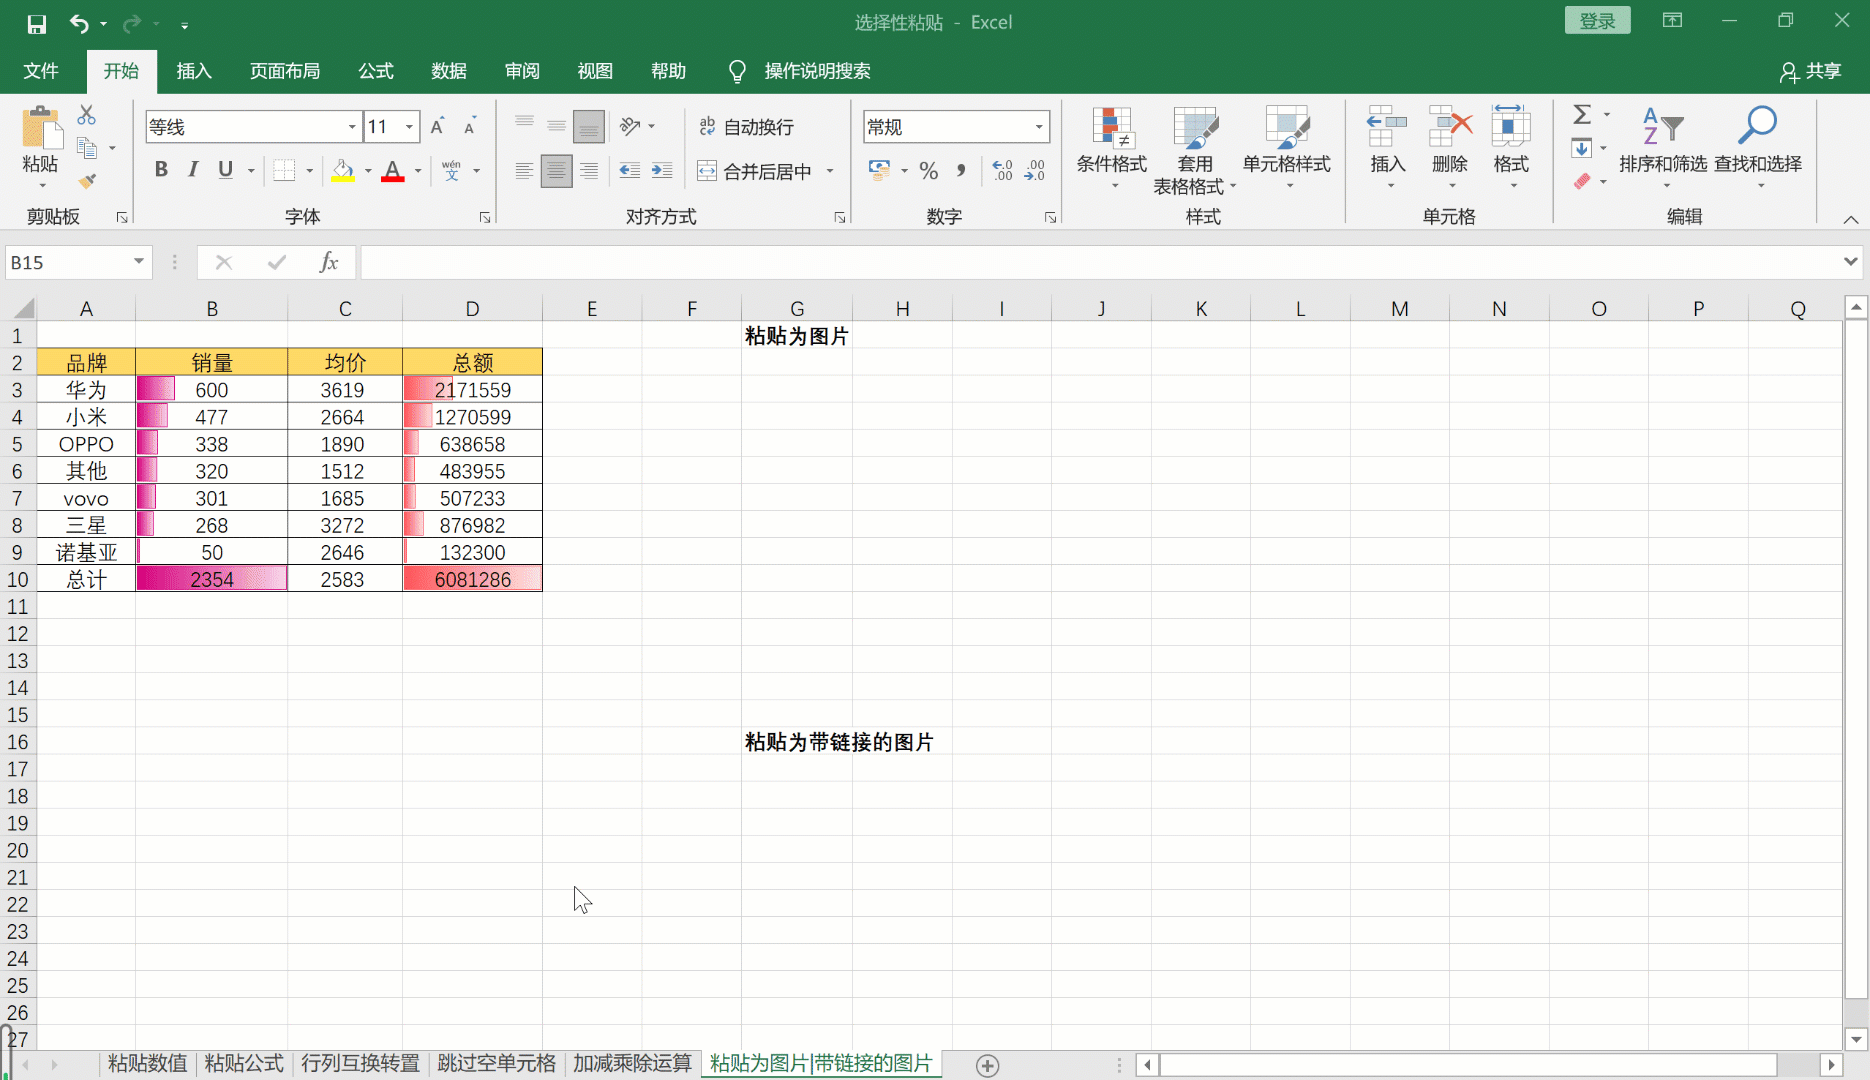Click the Login (登录) button

[x=1597, y=21]
